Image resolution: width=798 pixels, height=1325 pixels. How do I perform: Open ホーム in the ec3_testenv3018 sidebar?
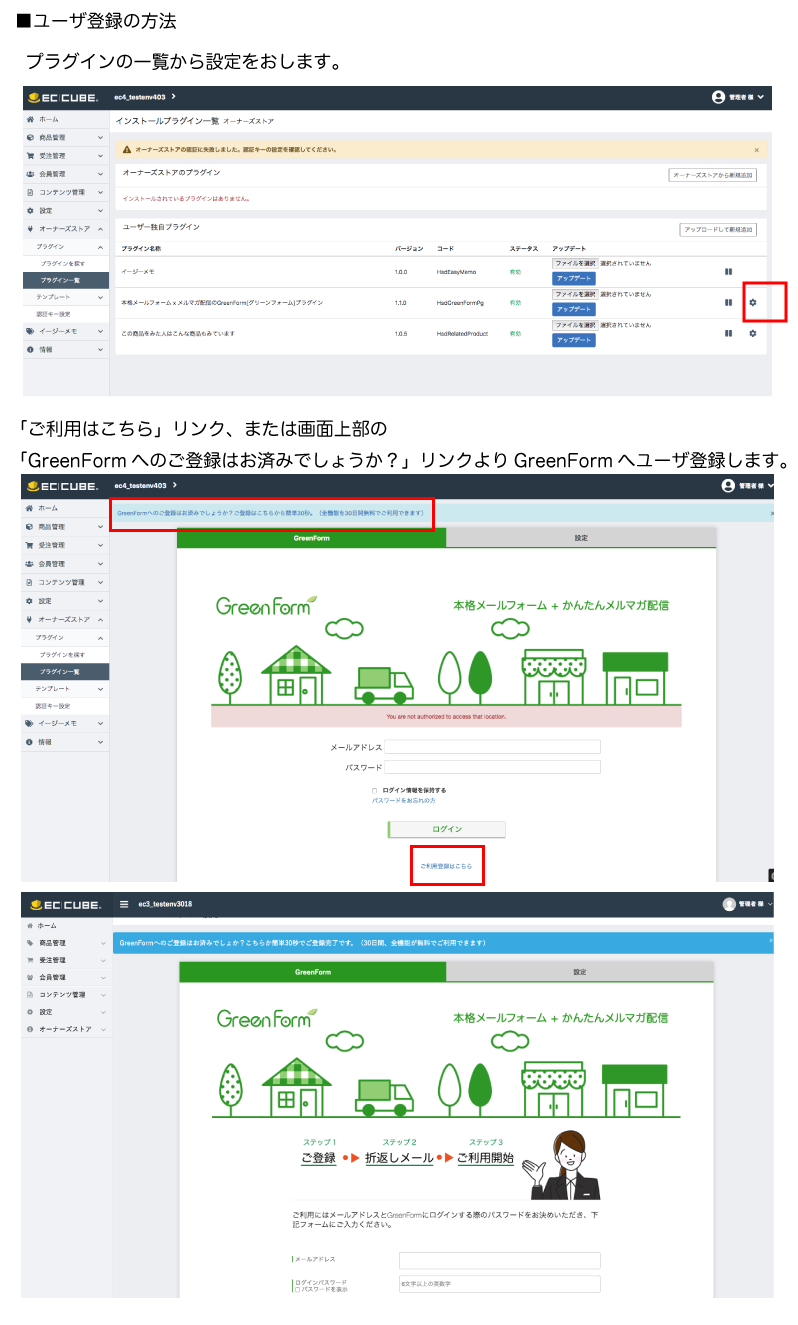[x=65, y=926]
